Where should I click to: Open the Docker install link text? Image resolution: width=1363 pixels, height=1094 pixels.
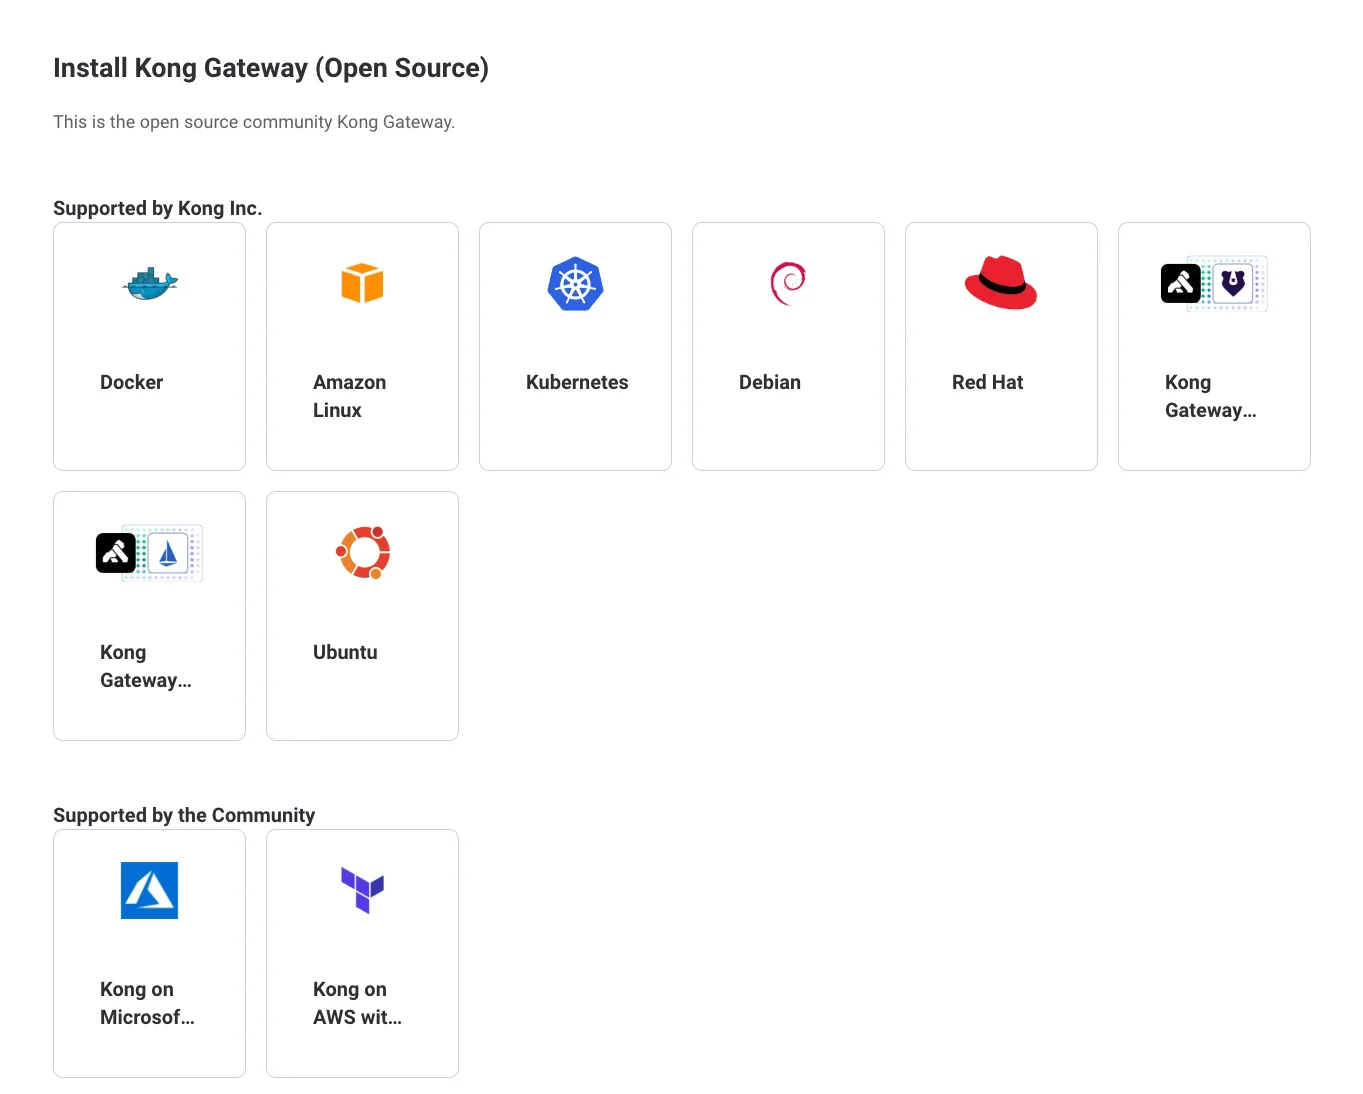click(x=131, y=383)
